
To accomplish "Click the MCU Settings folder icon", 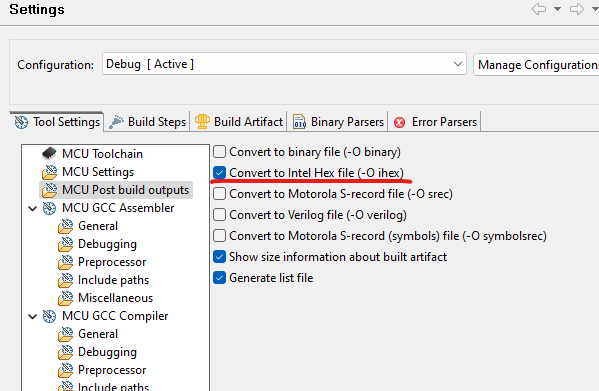I will [49, 172].
